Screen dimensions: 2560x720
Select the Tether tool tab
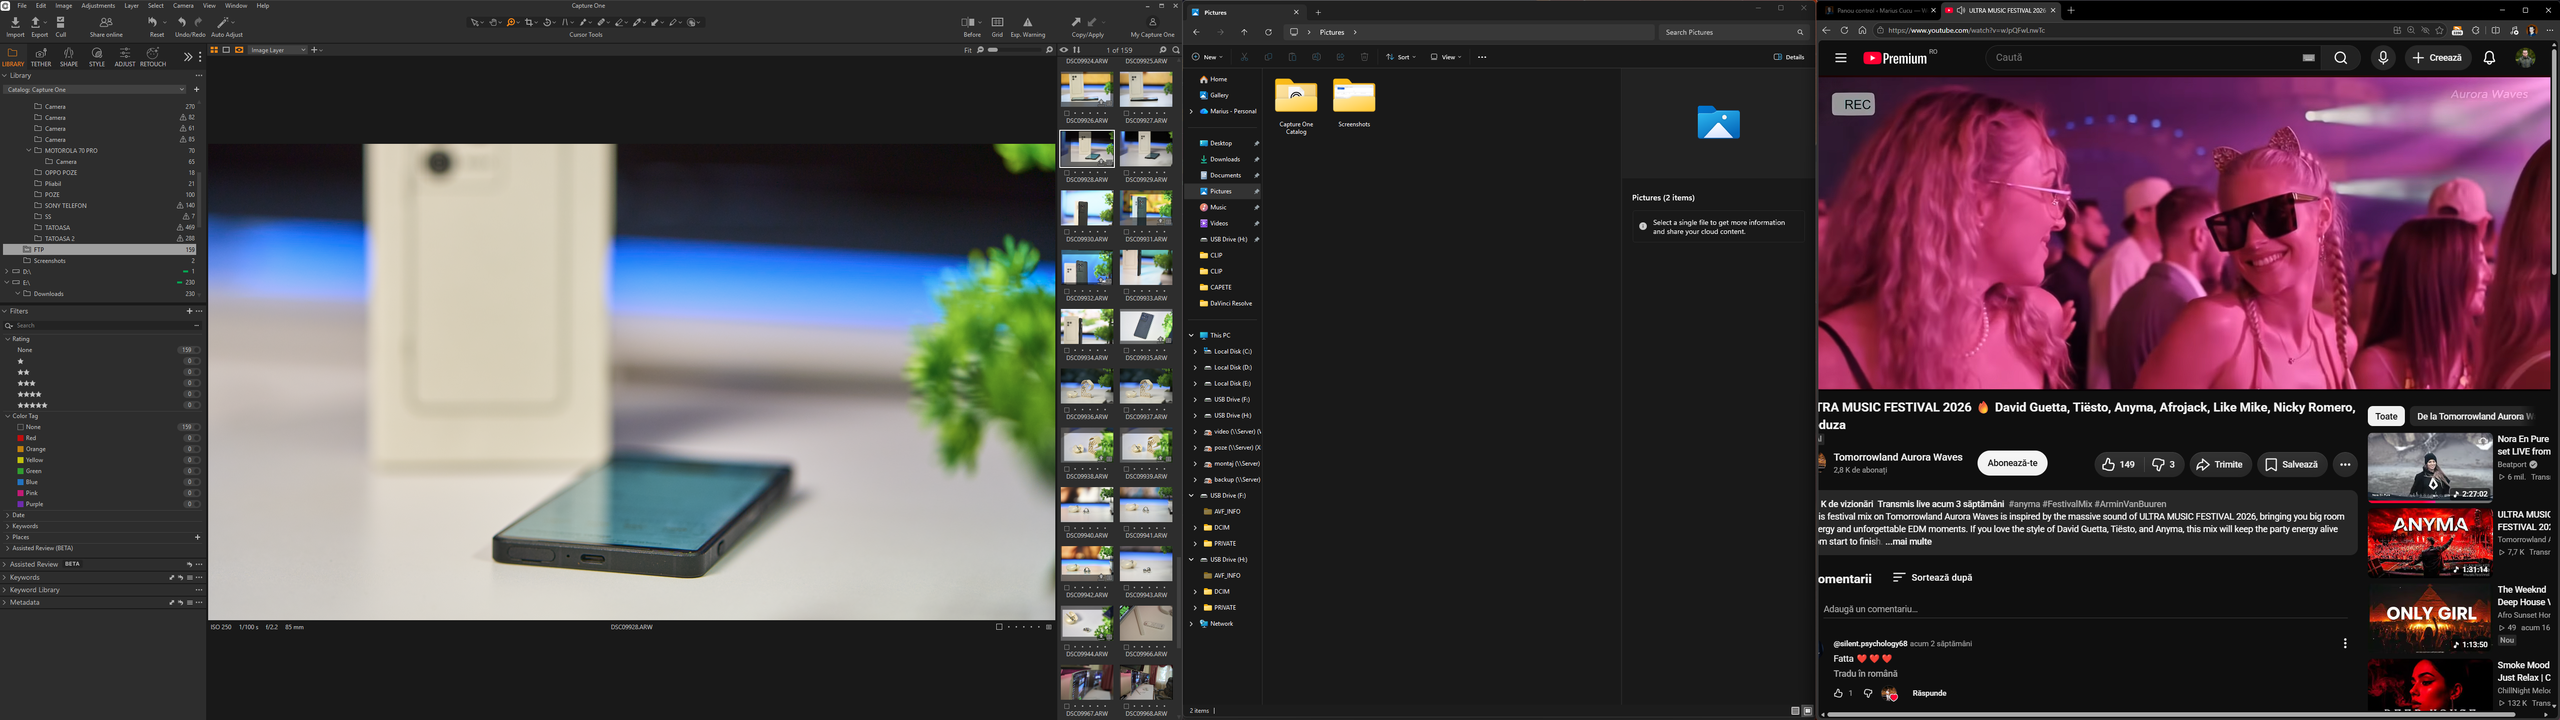pyautogui.click(x=41, y=57)
